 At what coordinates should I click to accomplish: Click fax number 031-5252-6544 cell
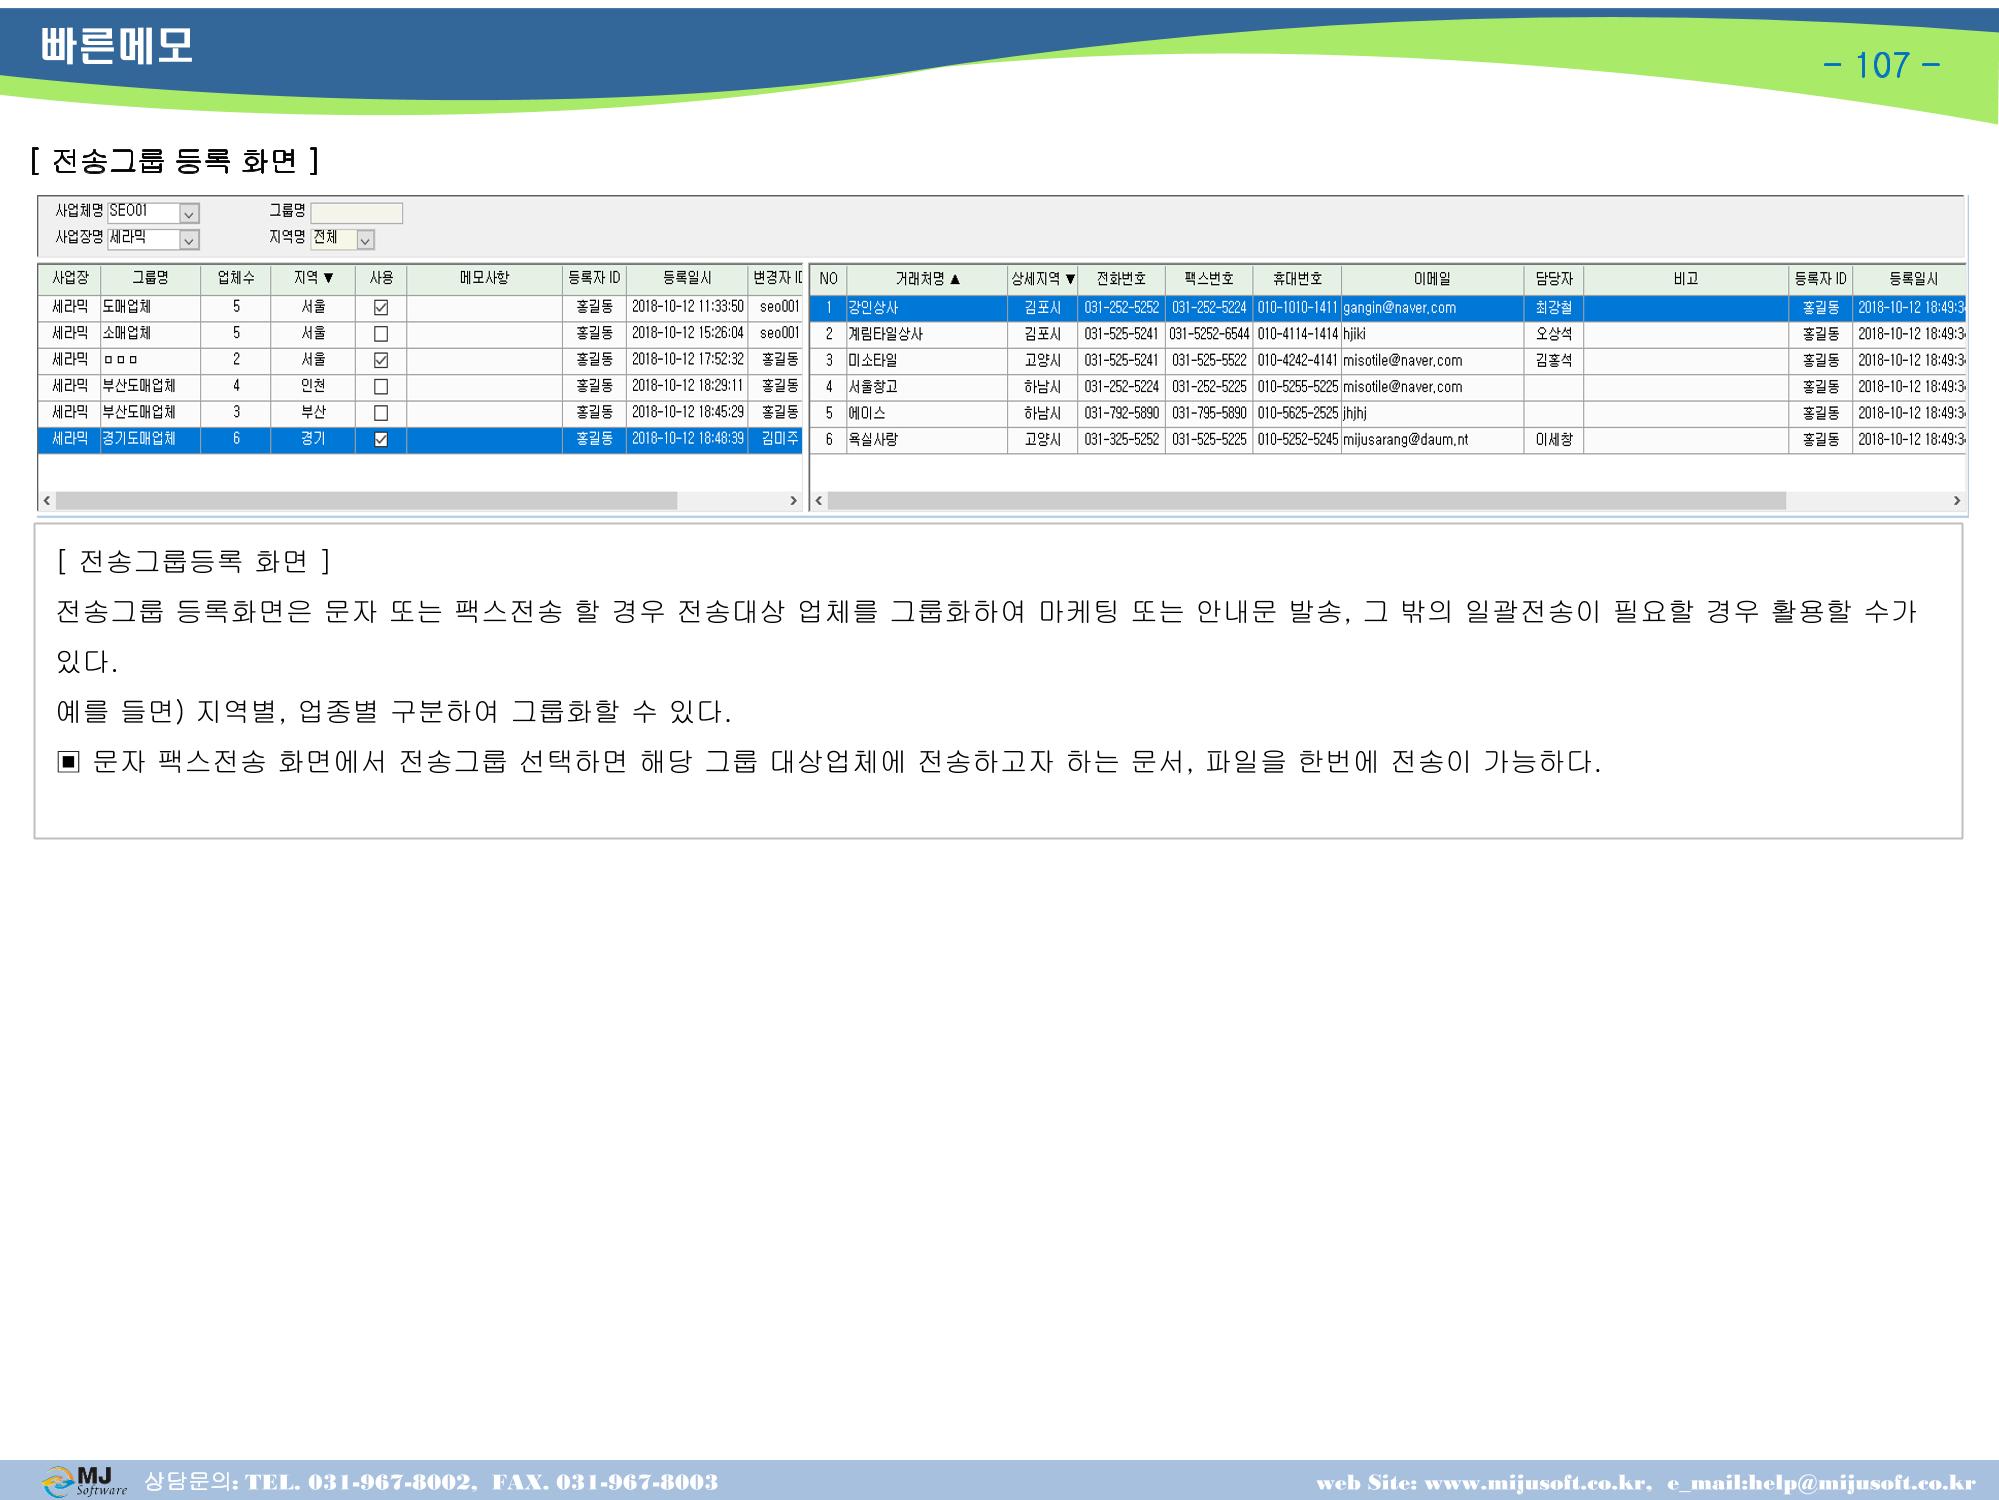click(x=1209, y=334)
